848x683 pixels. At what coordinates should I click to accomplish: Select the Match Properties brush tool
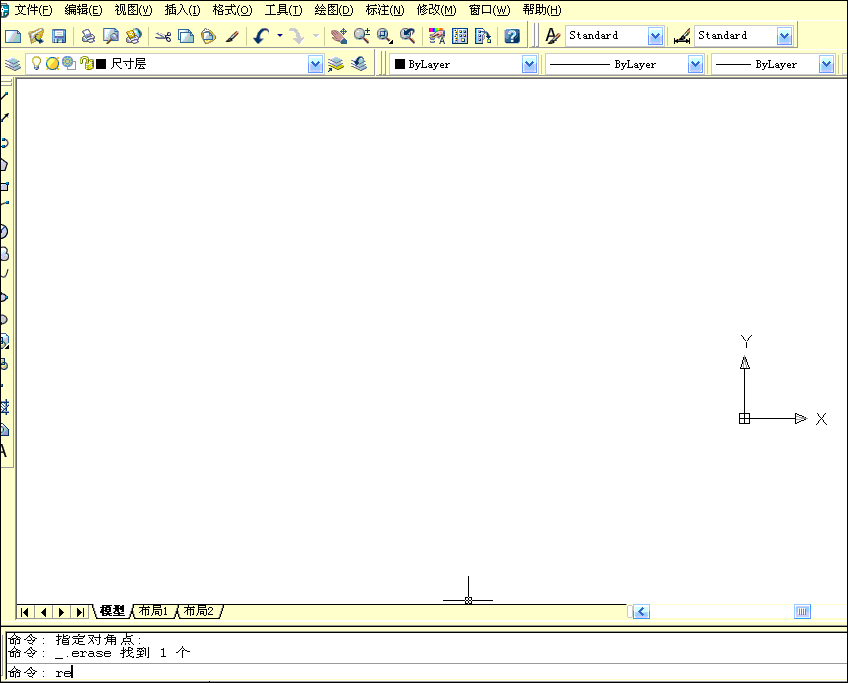(x=232, y=36)
